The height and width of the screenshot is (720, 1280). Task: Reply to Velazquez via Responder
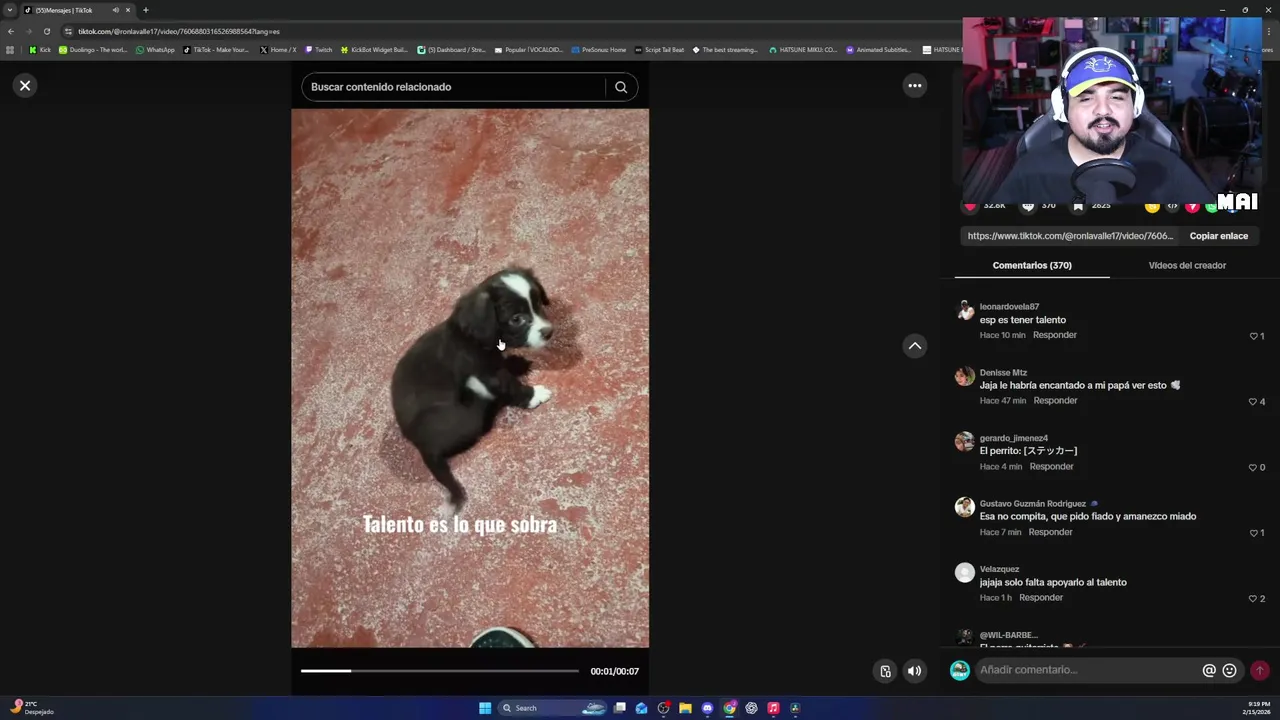tap(1041, 597)
